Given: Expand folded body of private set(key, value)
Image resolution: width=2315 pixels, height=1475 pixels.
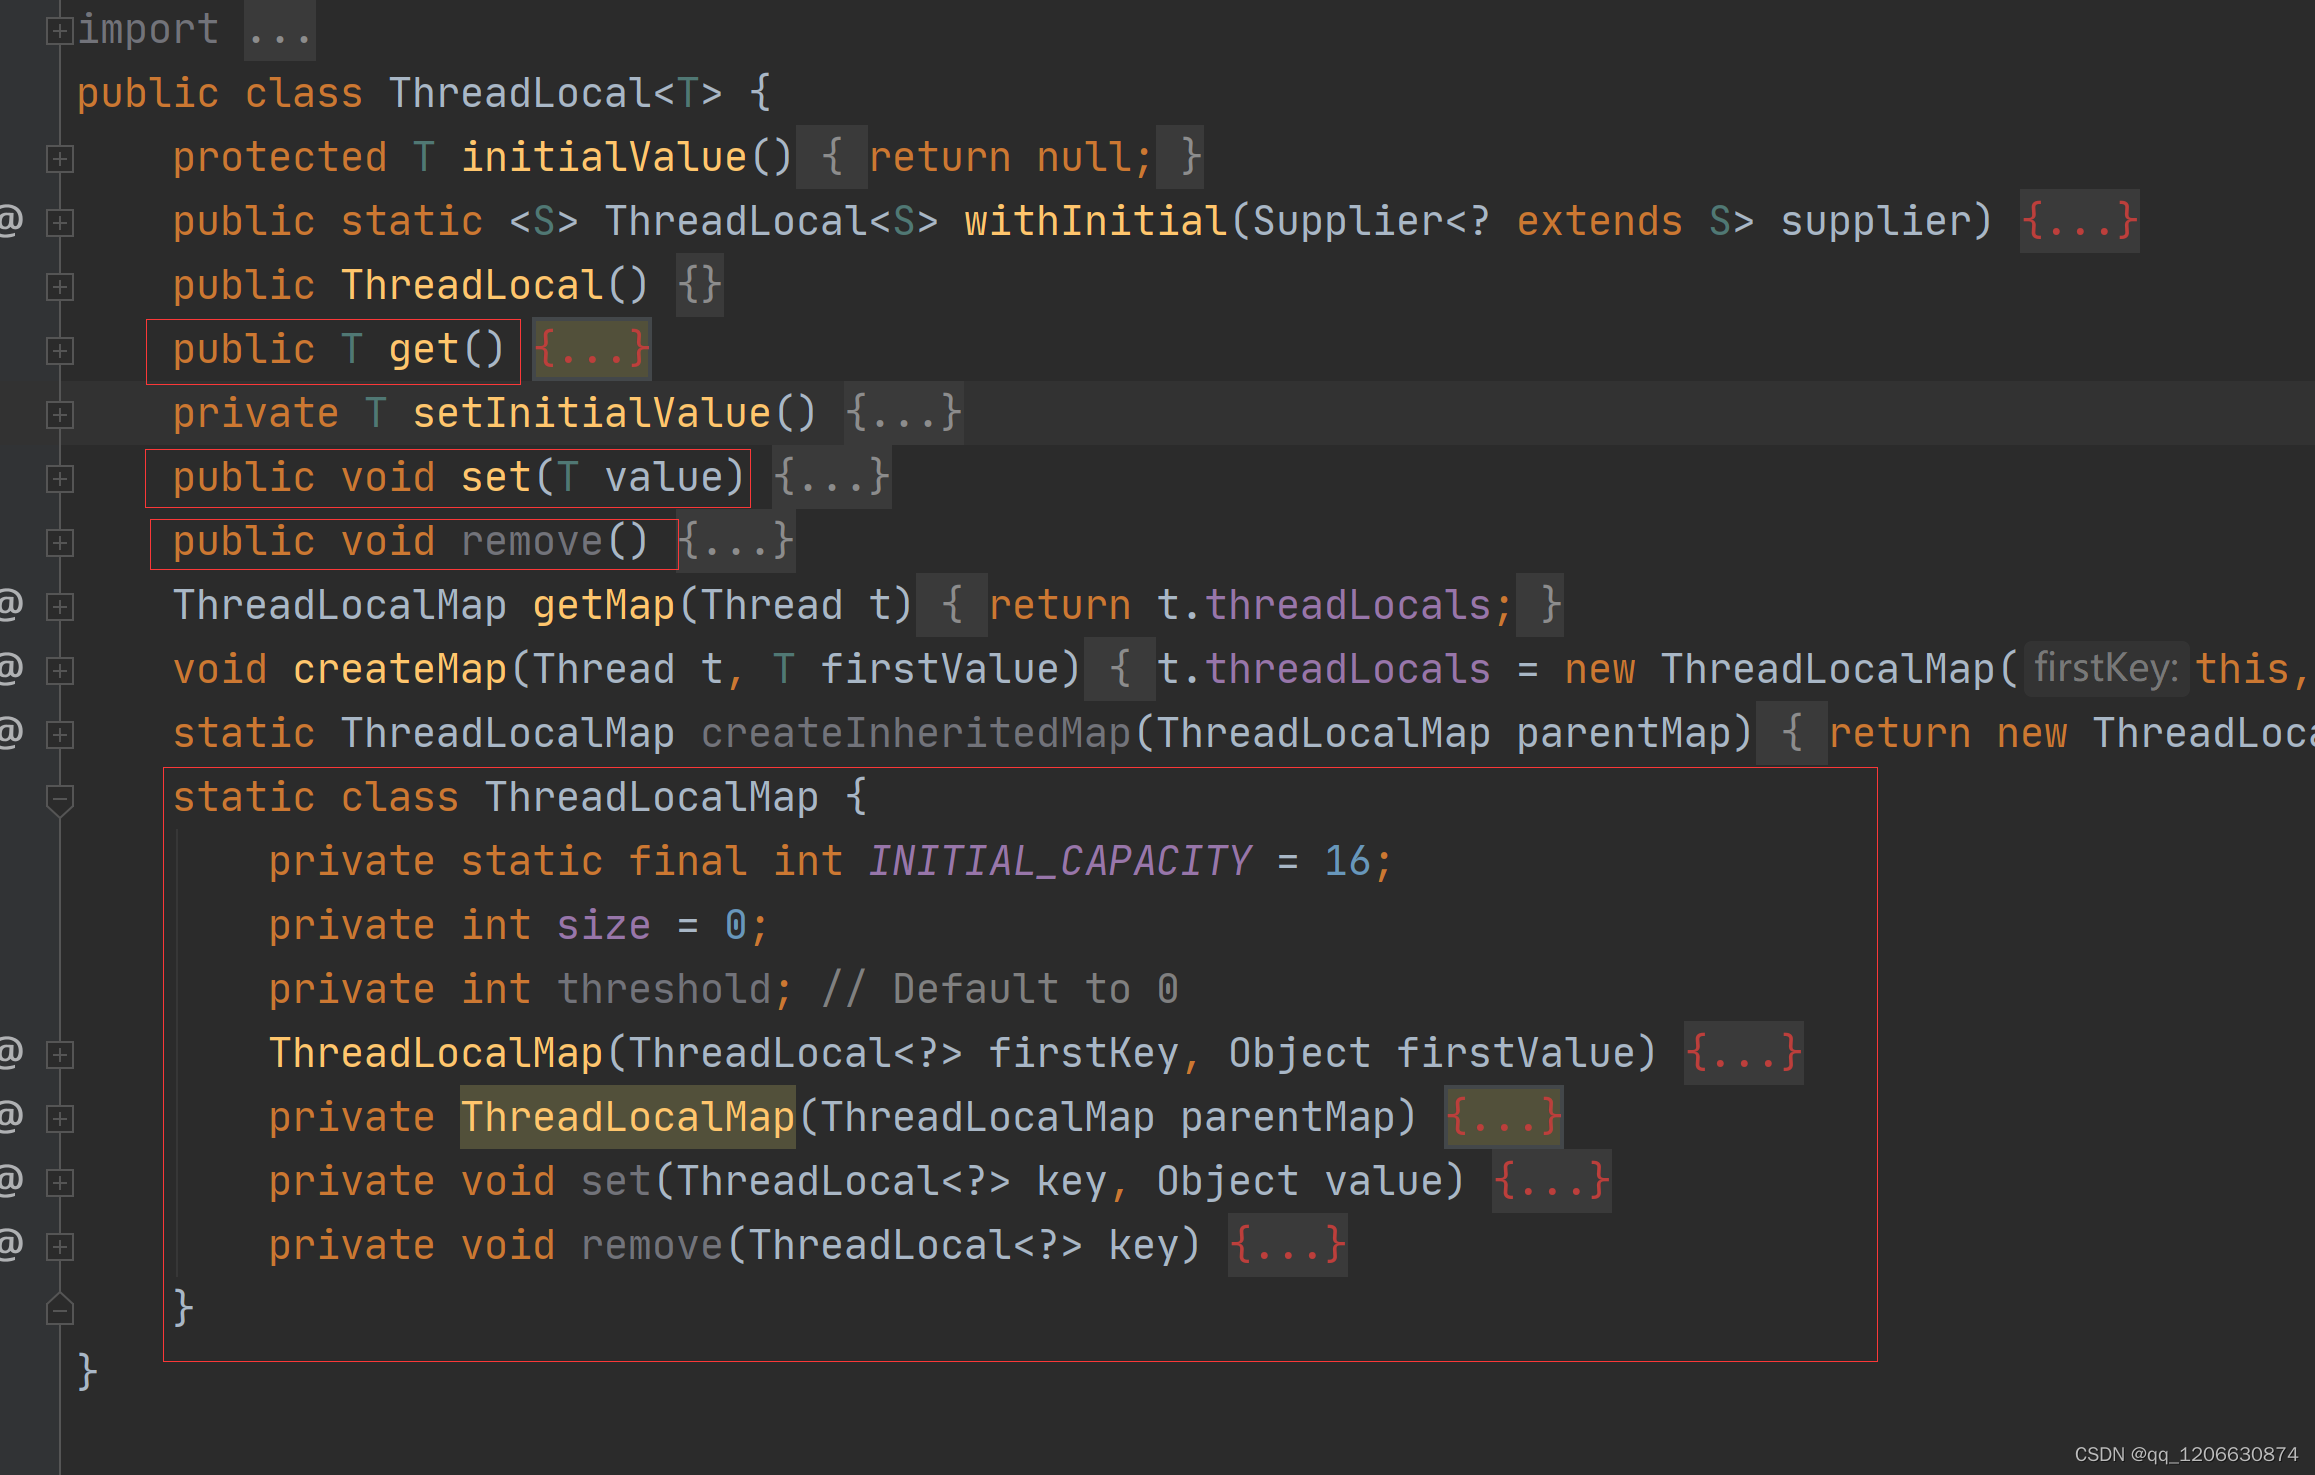Looking at the screenshot, I should [x=1551, y=1181].
